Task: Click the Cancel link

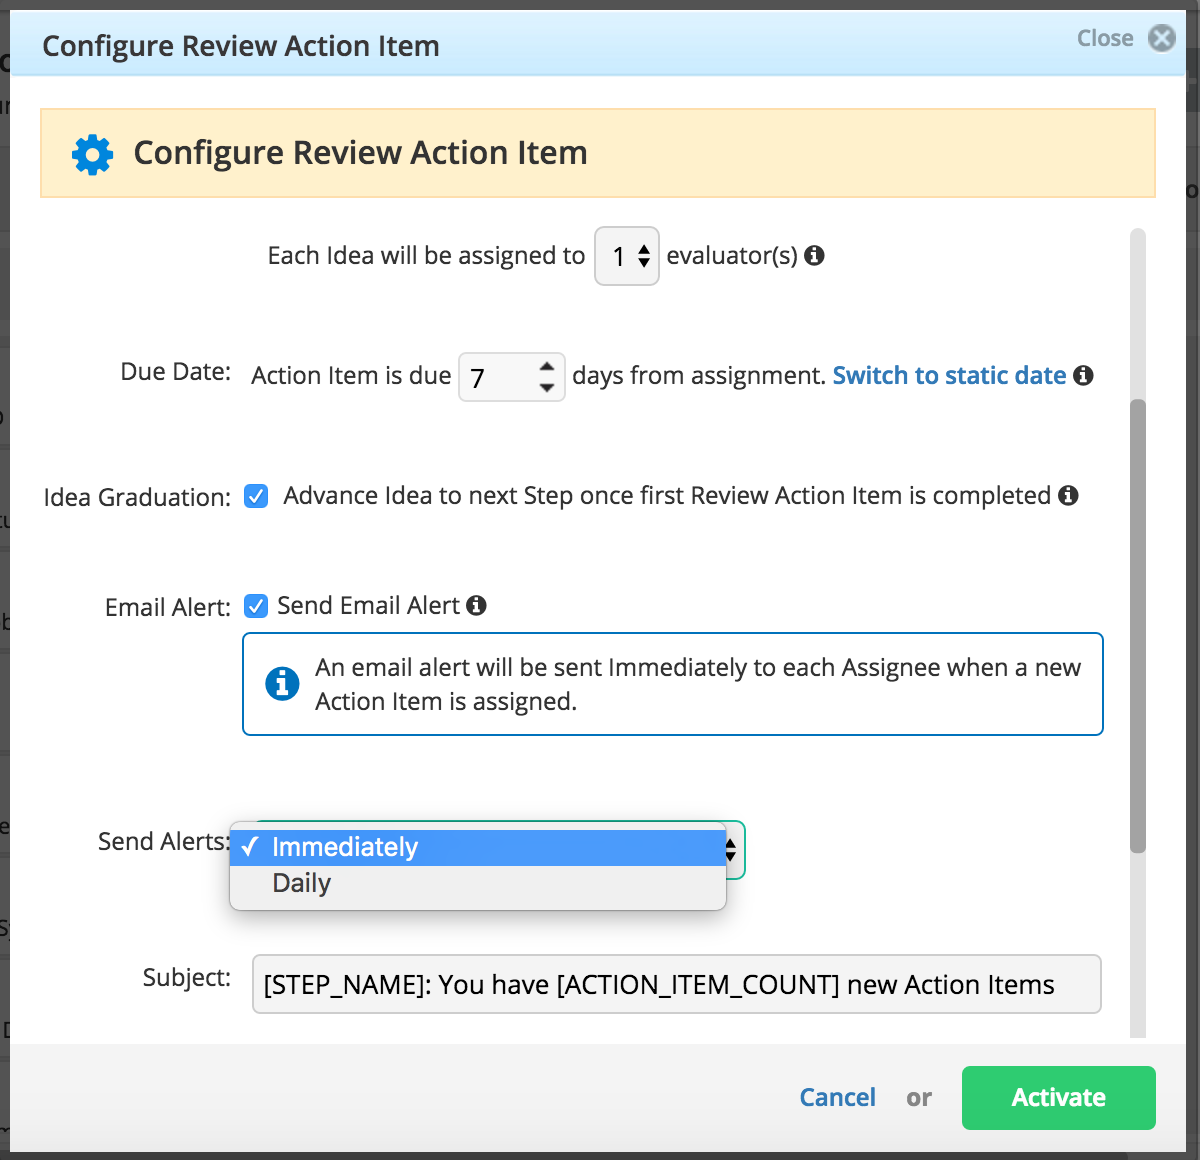Action: tap(837, 1097)
